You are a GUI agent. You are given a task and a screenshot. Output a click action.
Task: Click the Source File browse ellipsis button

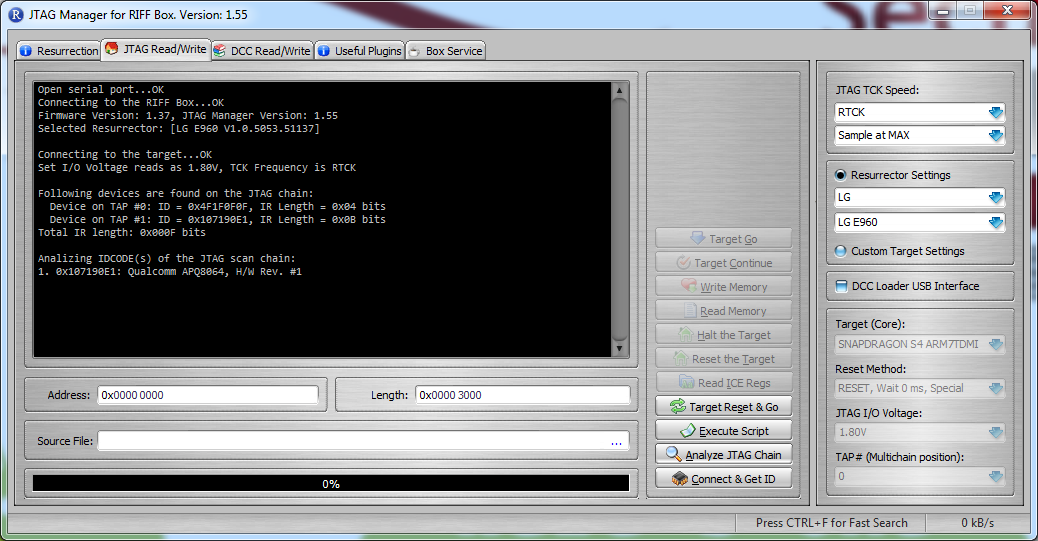(616, 442)
